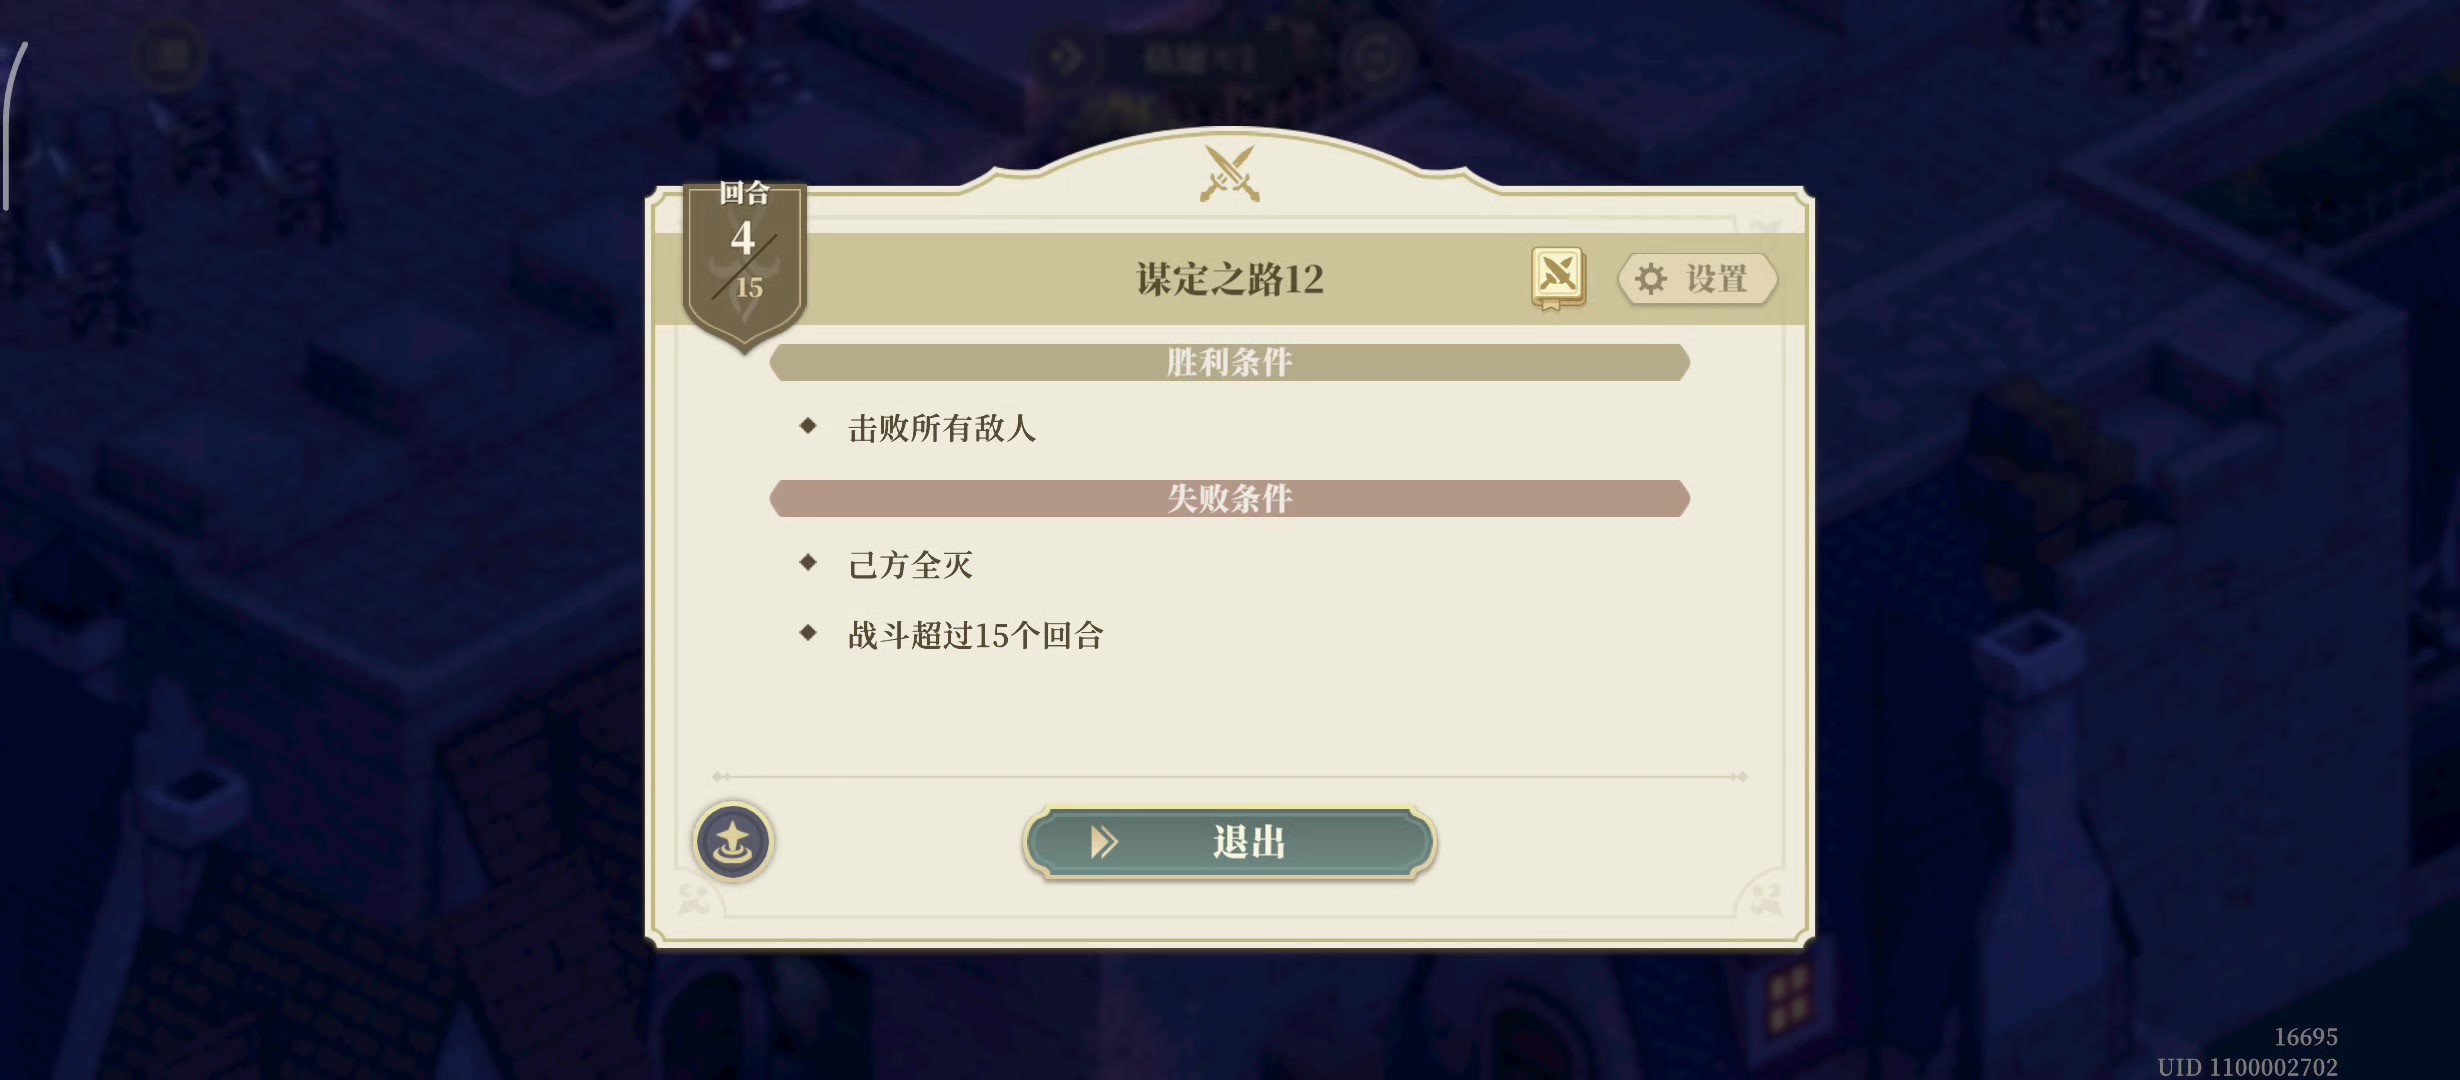The image size is (2460, 1080).
Task: Tap the dimmed circular icon at top center-right
Action: (1377, 57)
